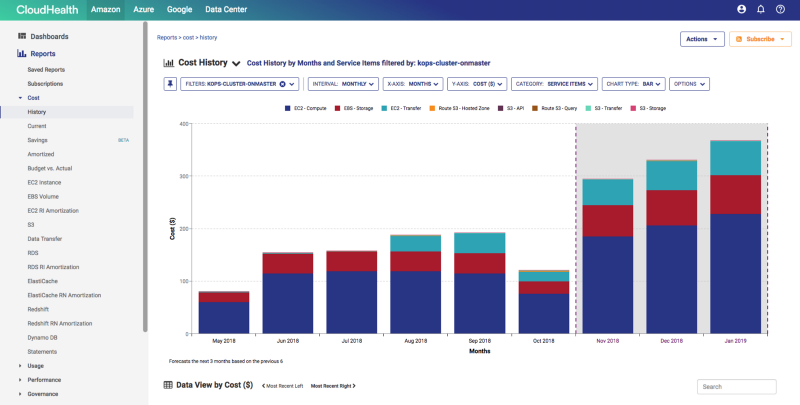The image size is (800, 405).
Task: Collapse the Cost section in sidebar
Action: pos(20,98)
